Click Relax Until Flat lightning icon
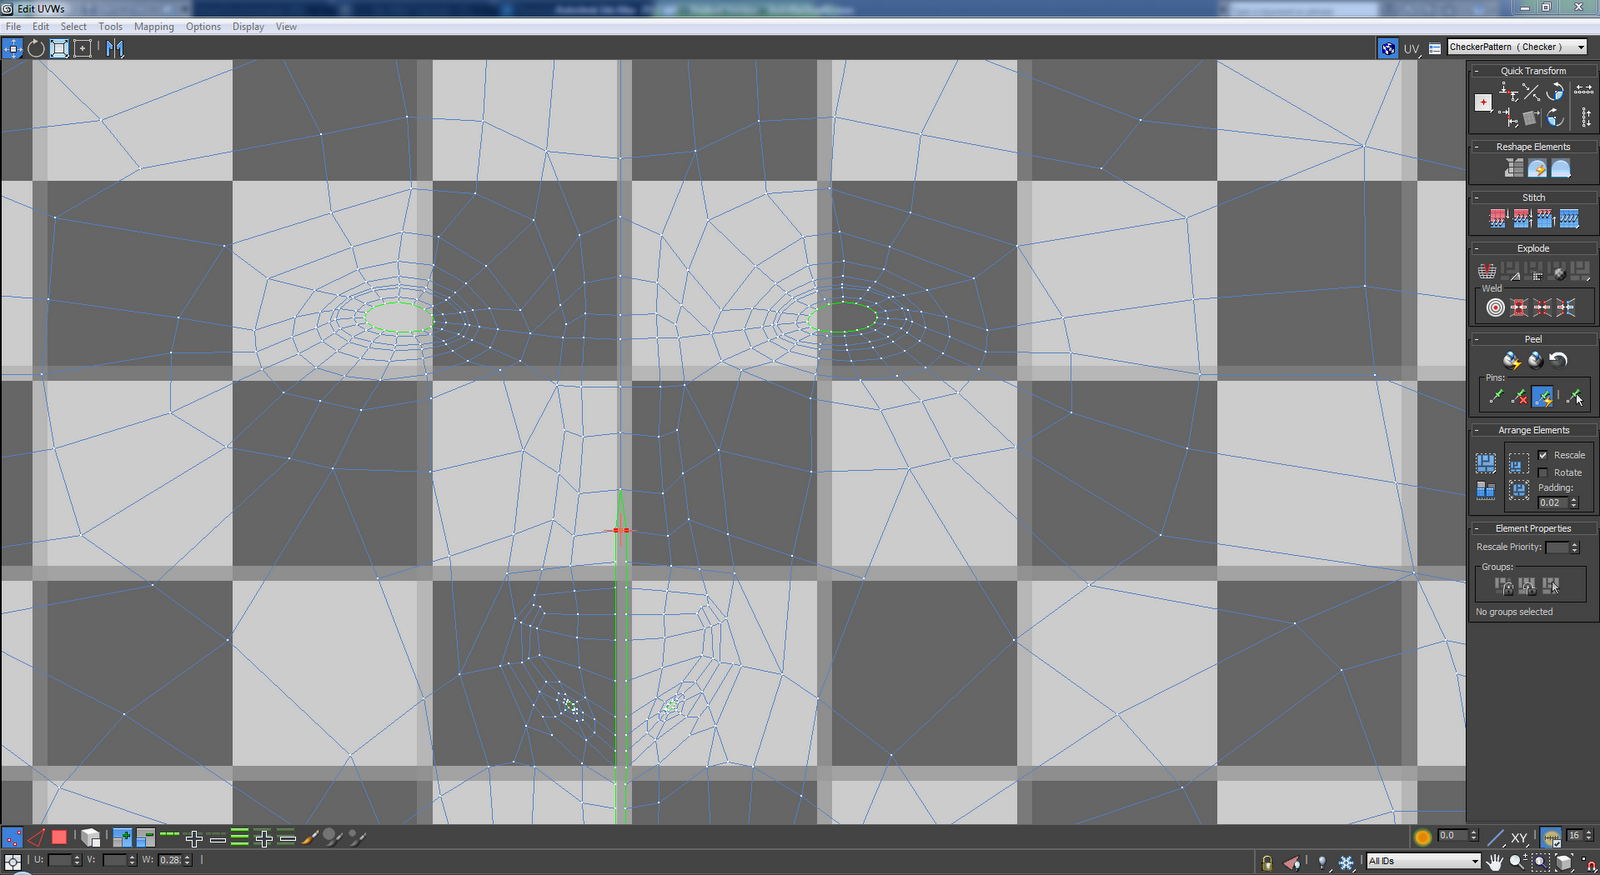 point(1537,168)
